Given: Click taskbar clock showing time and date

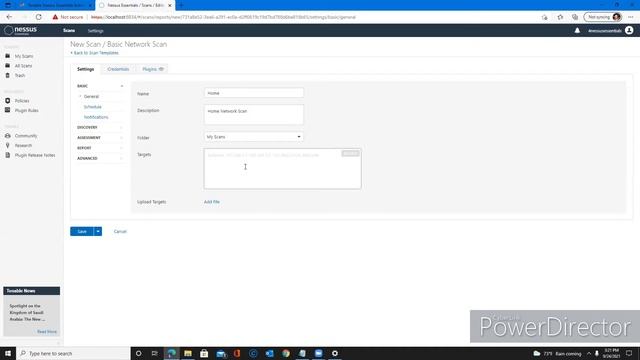Looking at the screenshot, I should tap(611, 353).
